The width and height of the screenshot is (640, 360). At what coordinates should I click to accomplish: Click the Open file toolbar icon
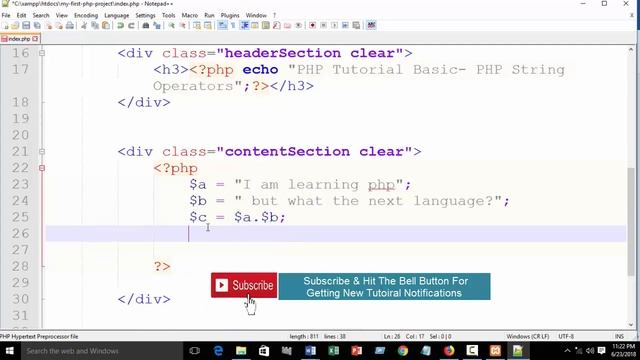pos(15,25)
